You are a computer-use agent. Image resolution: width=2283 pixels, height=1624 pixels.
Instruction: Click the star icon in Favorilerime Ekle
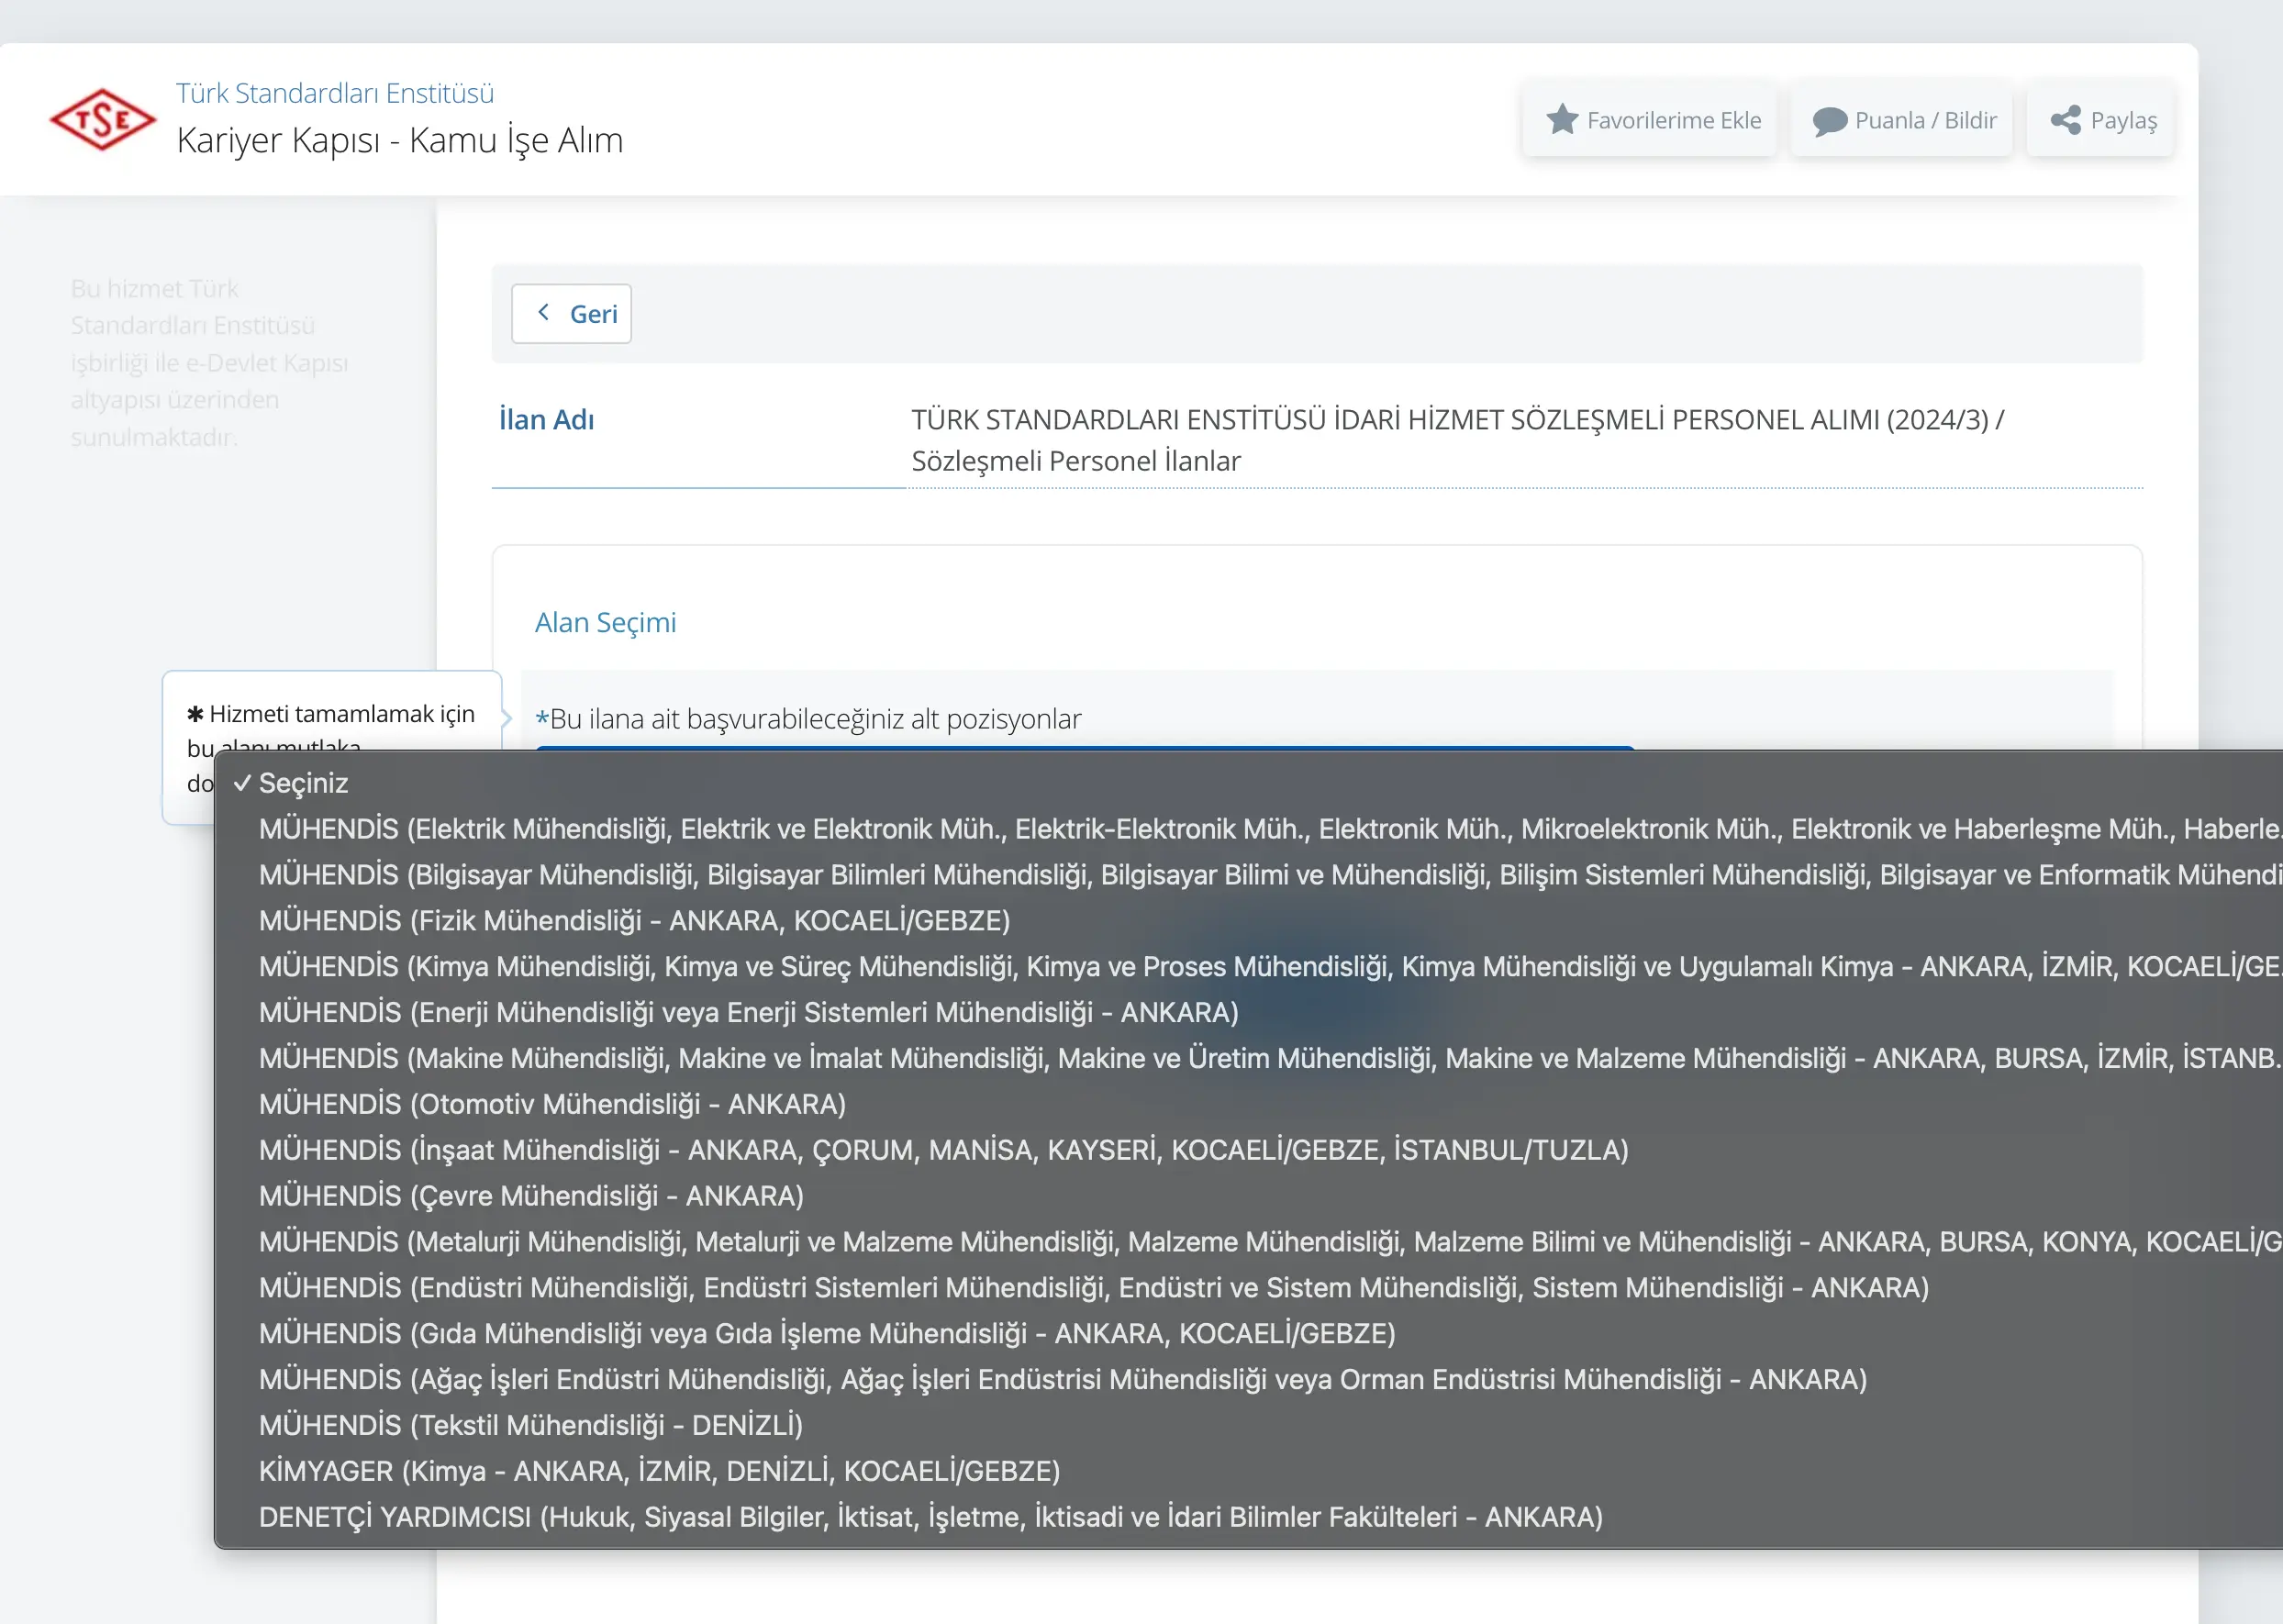click(1562, 120)
